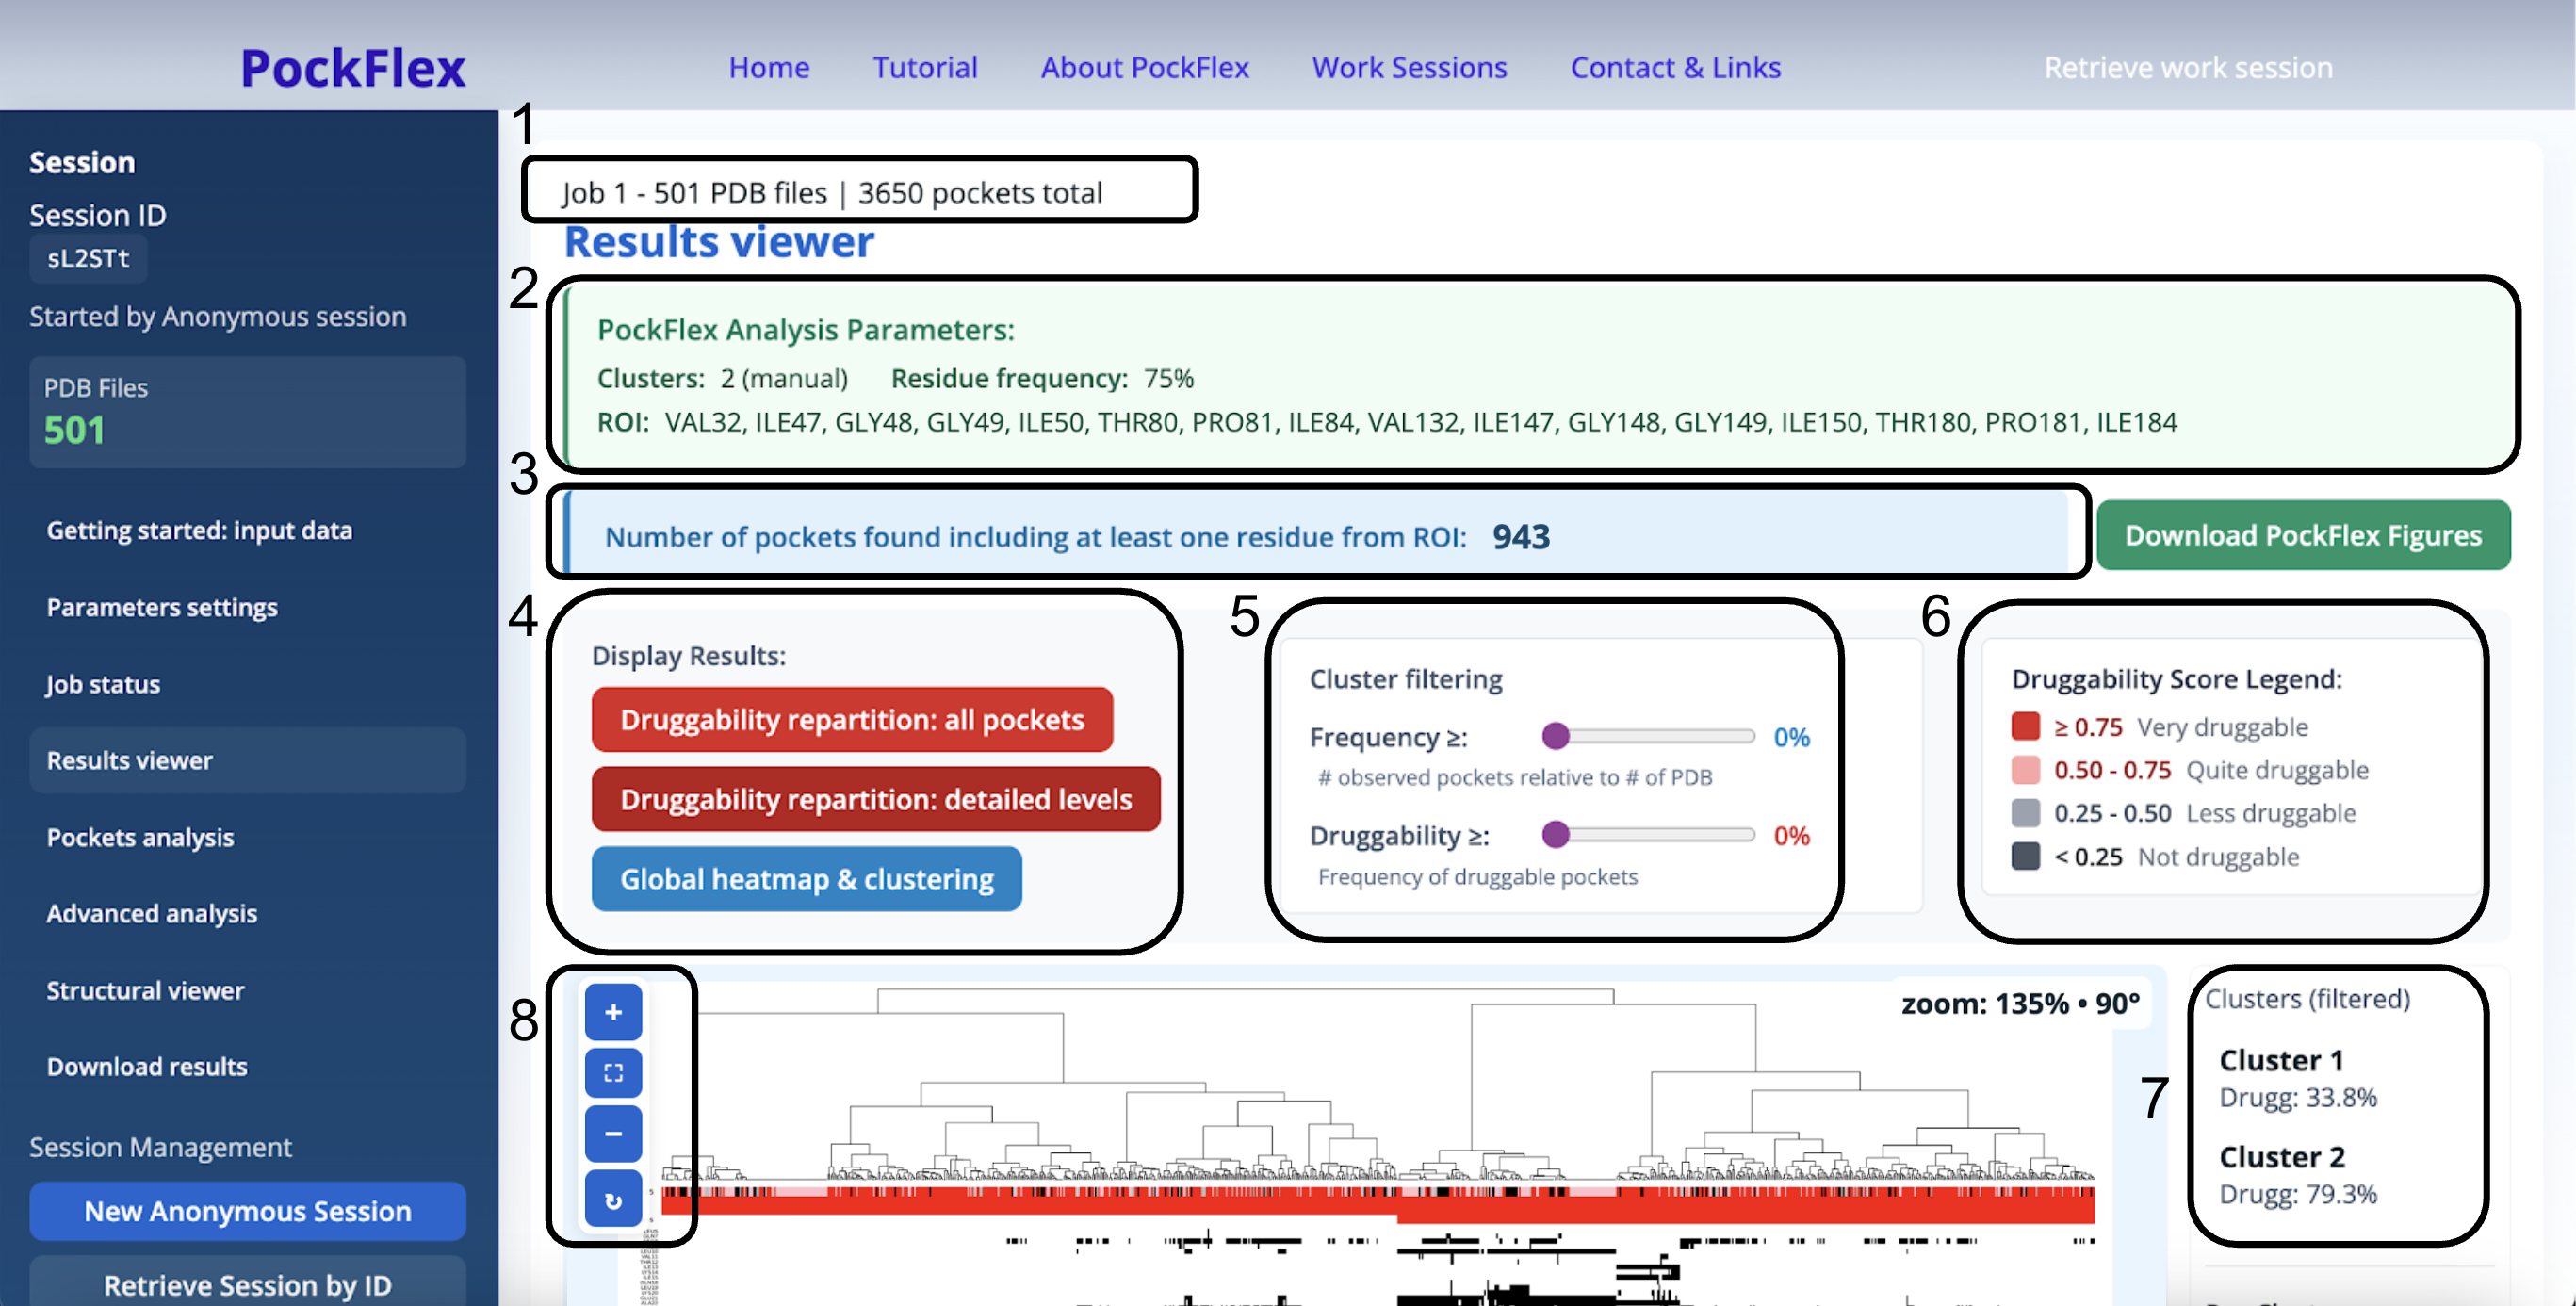Click Retrieve Session by ID button
Image resolution: width=2576 pixels, height=1306 pixels.
tap(248, 1284)
